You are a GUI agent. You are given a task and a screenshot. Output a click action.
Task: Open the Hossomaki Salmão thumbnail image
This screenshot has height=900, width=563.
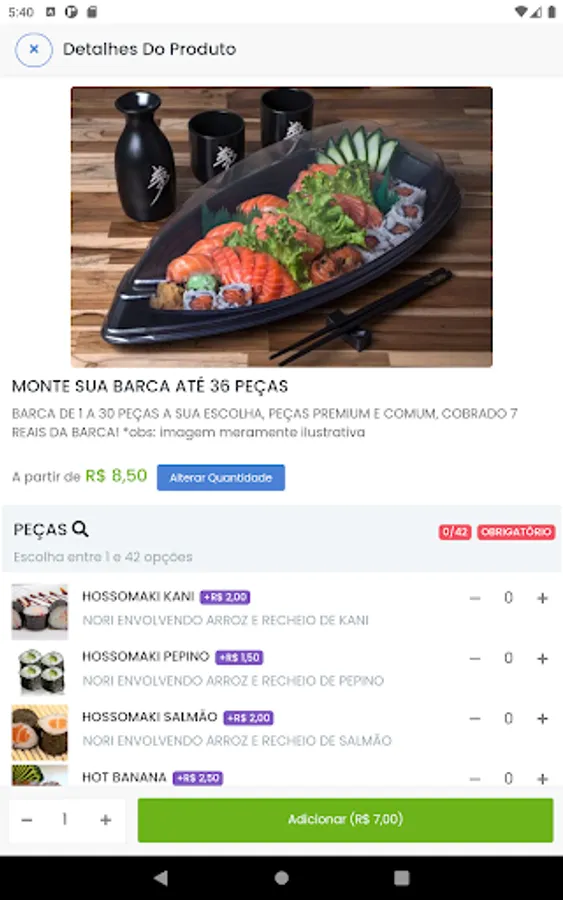point(40,732)
